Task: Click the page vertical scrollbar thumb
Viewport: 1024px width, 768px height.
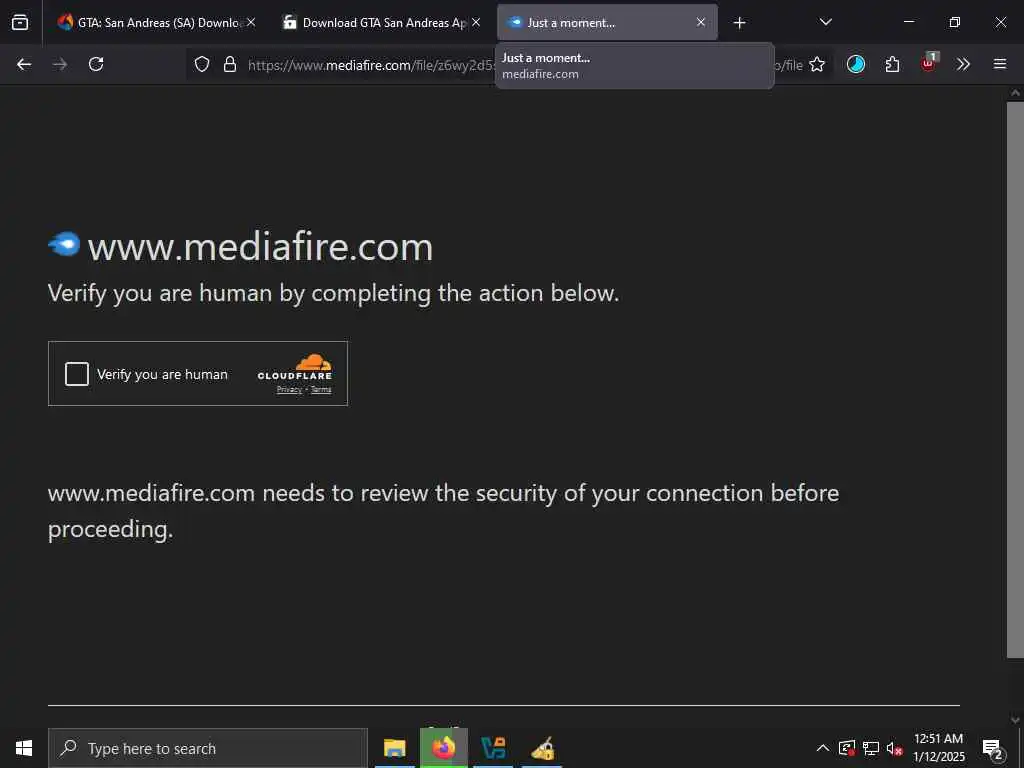Action: coord(1015,379)
